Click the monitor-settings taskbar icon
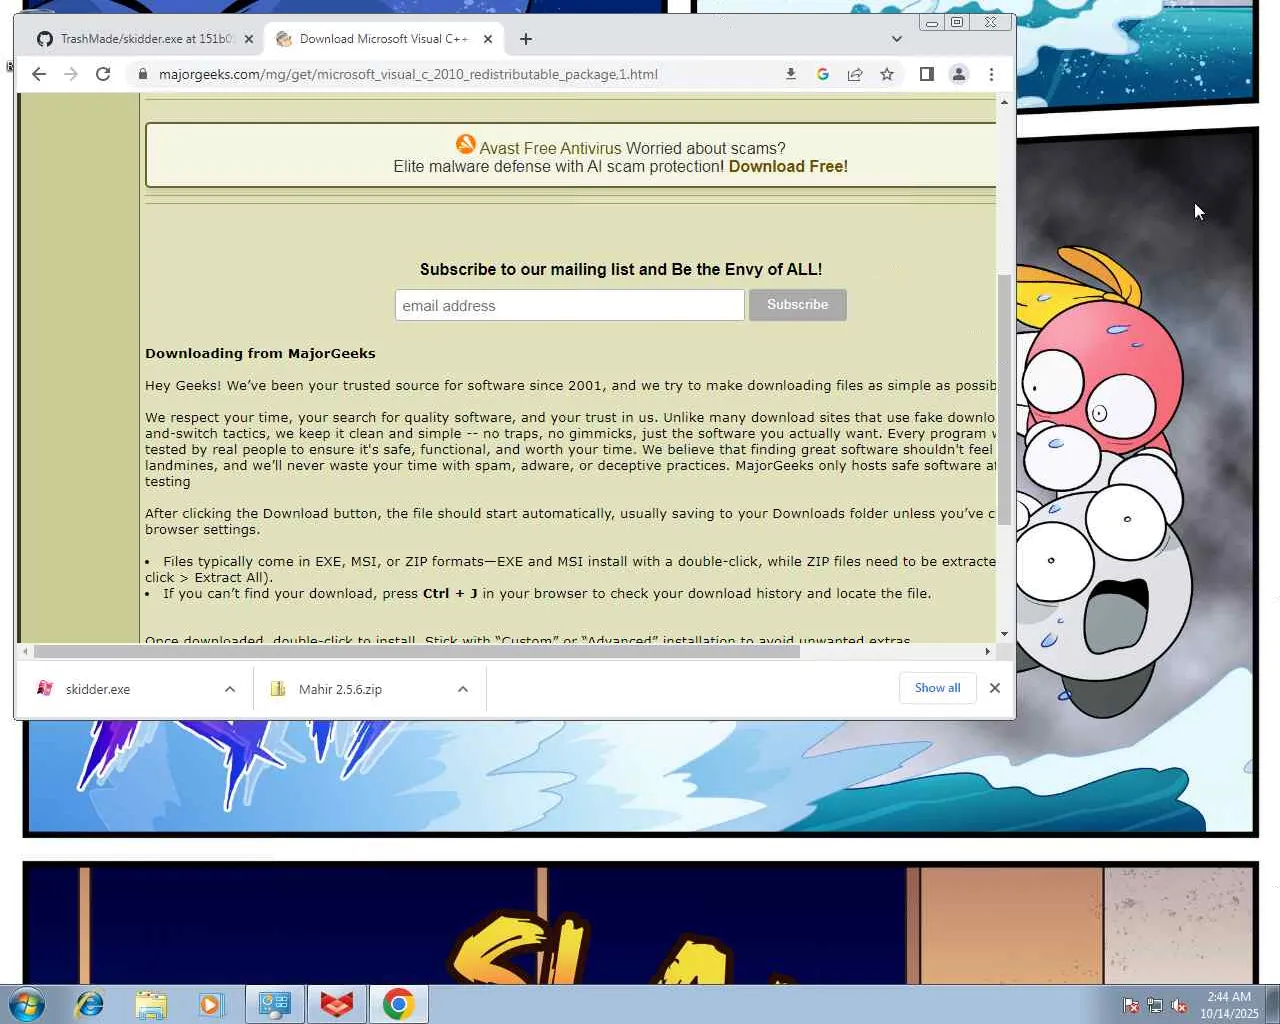The width and height of the screenshot is (1280, 1024). (x=275, y=1004)
